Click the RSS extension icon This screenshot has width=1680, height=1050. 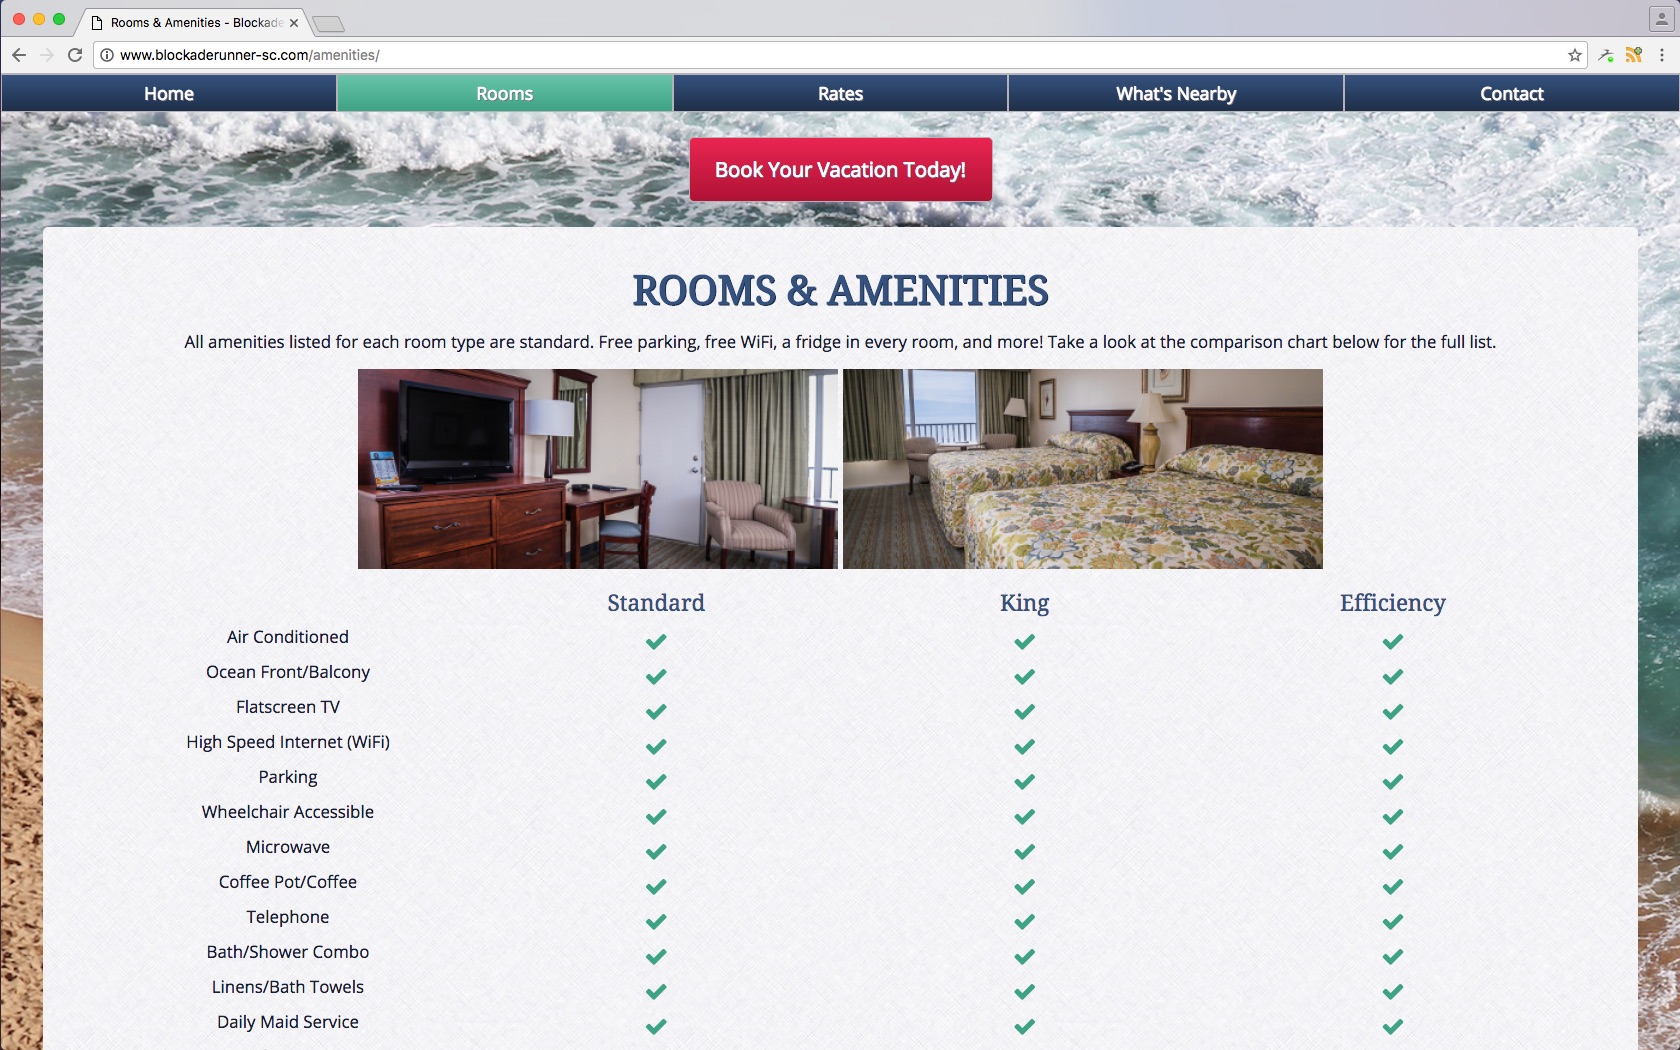click(1634, 55)
